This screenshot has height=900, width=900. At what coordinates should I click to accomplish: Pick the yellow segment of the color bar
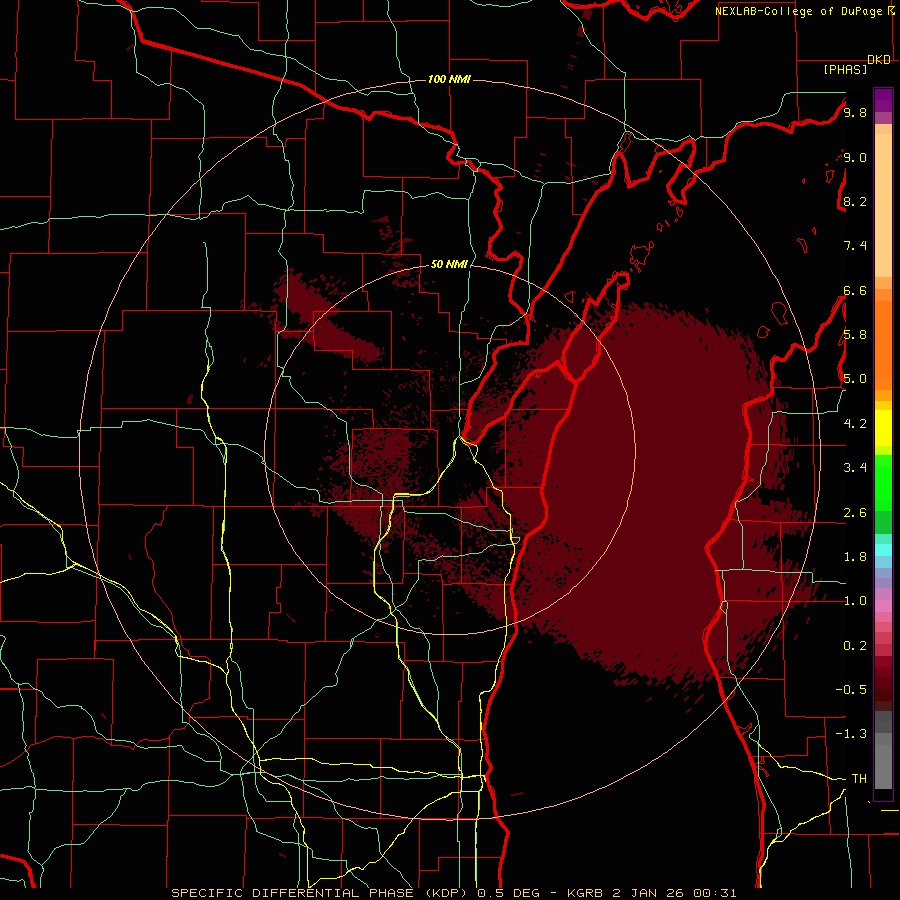coord(883,428)
